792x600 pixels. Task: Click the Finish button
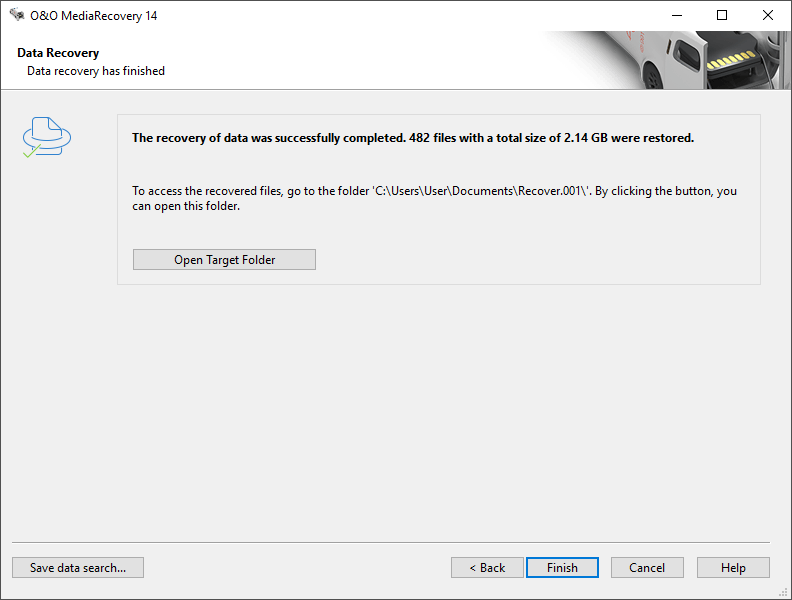tap(562, 568)
